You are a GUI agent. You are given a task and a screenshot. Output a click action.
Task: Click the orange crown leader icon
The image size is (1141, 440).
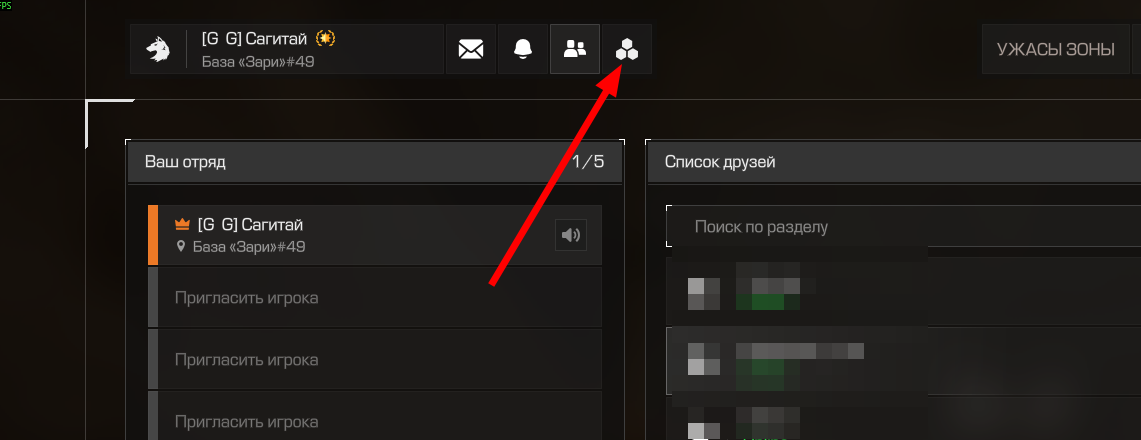(x=182, y=225)
